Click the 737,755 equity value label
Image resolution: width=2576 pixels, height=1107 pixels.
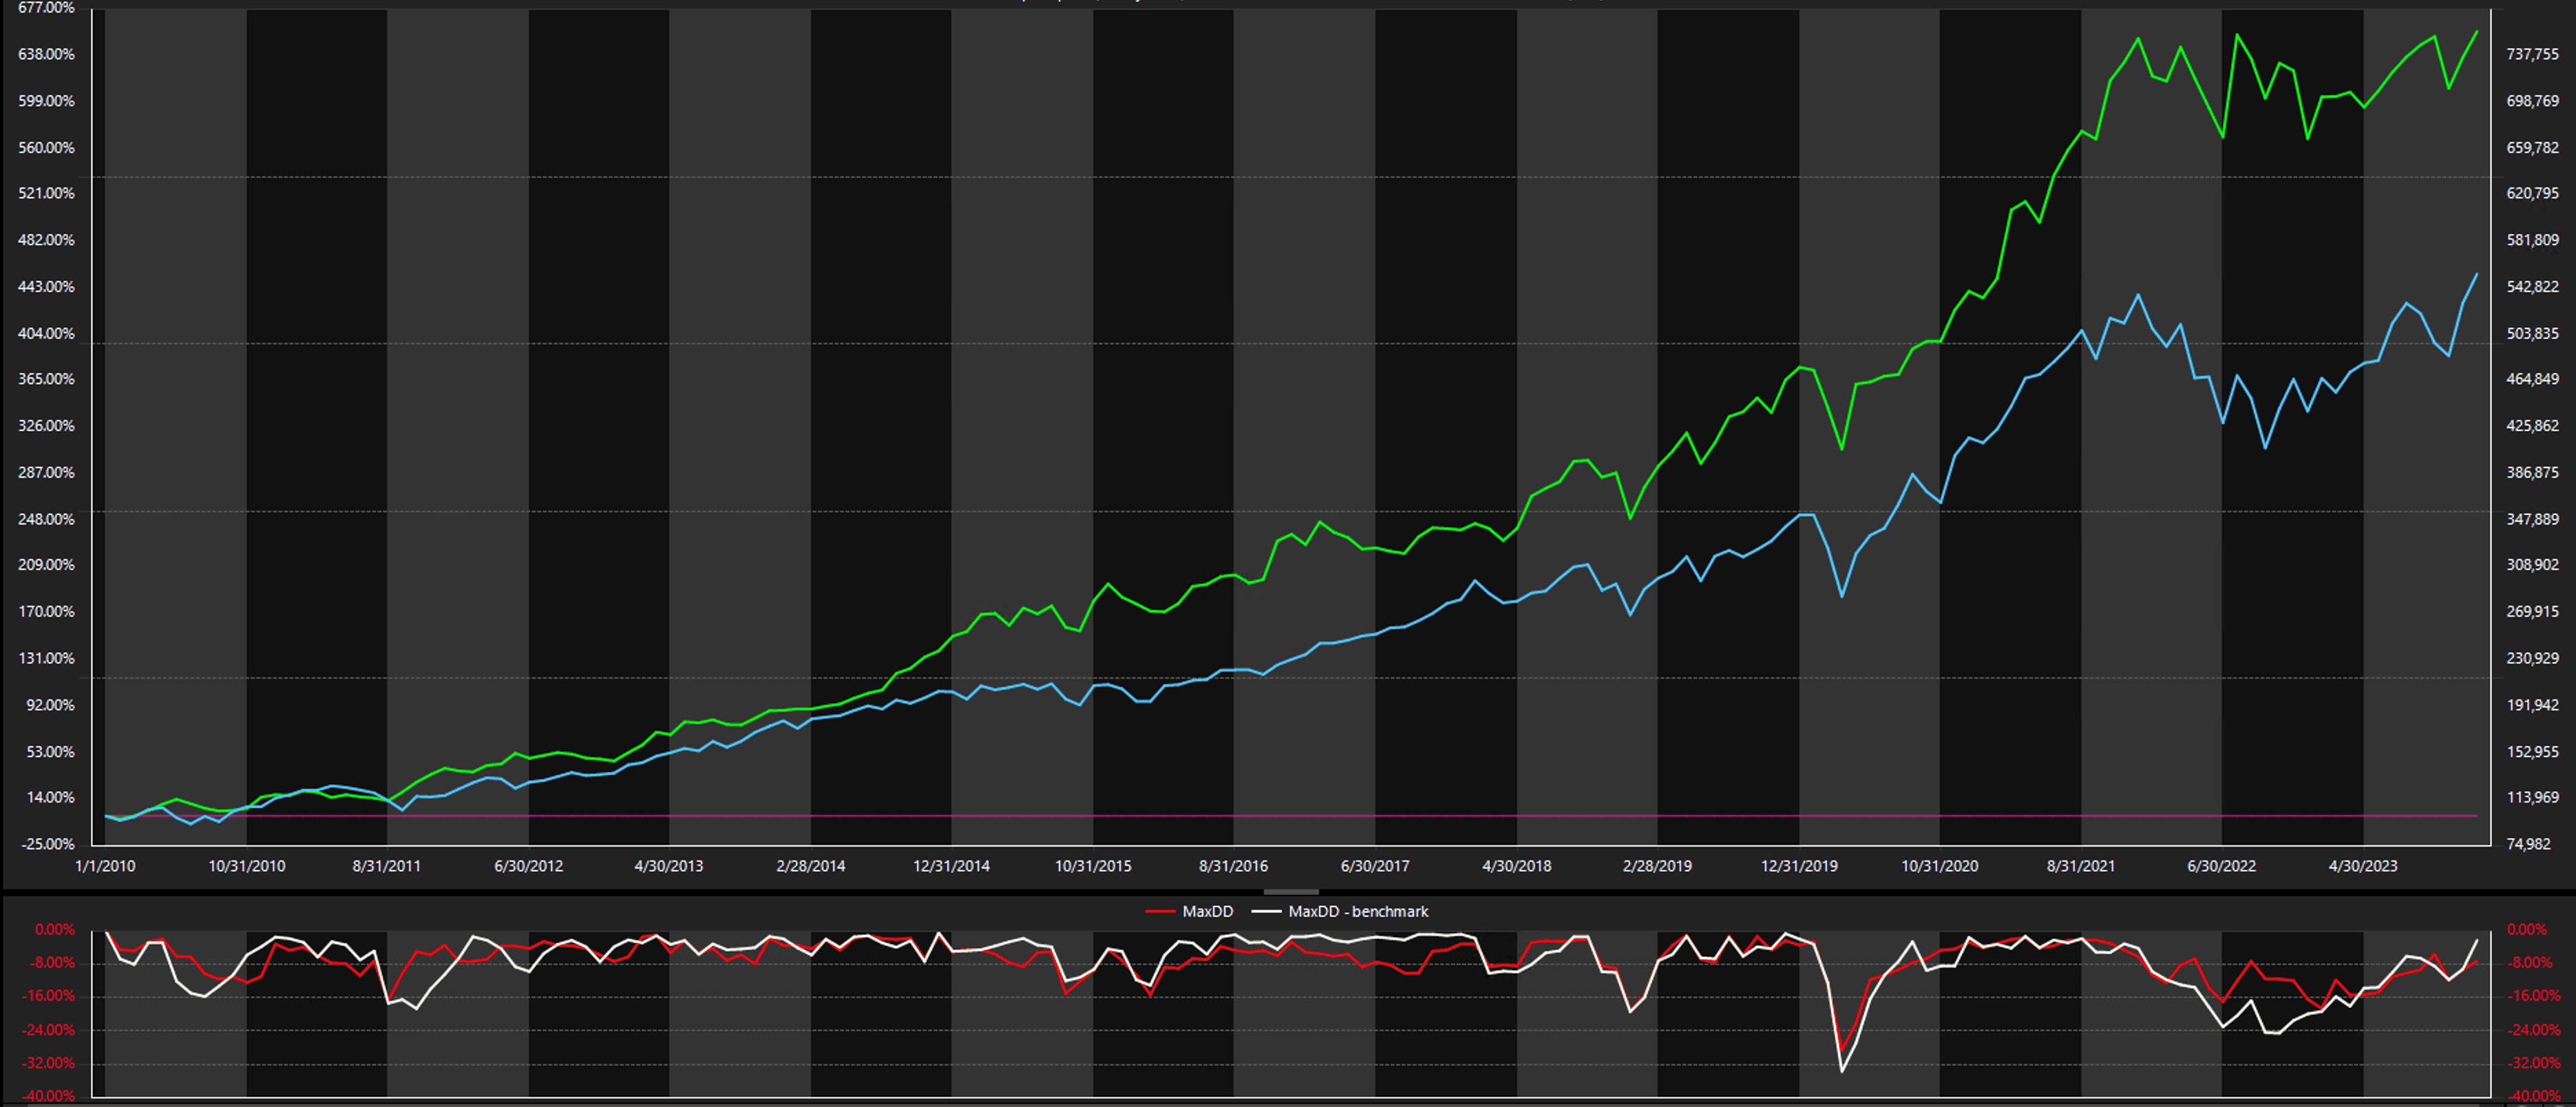tap(2532, 54)
